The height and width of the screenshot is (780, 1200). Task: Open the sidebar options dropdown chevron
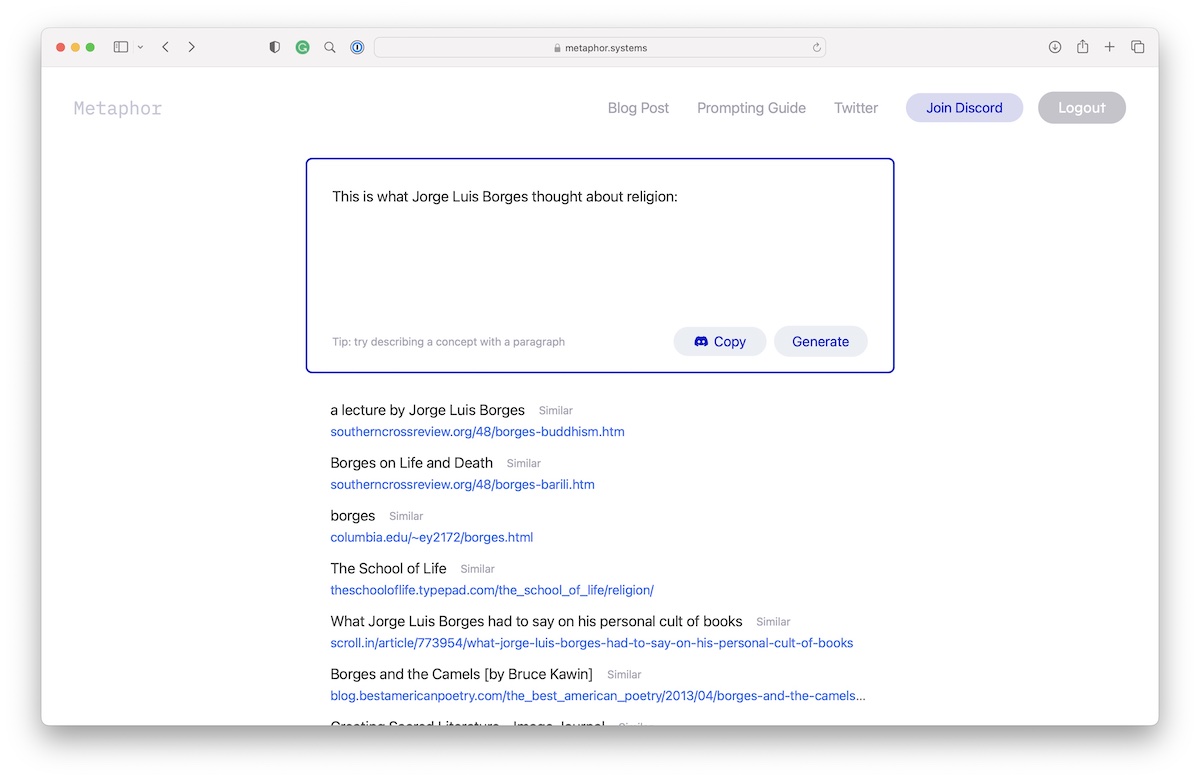[140, 47]
